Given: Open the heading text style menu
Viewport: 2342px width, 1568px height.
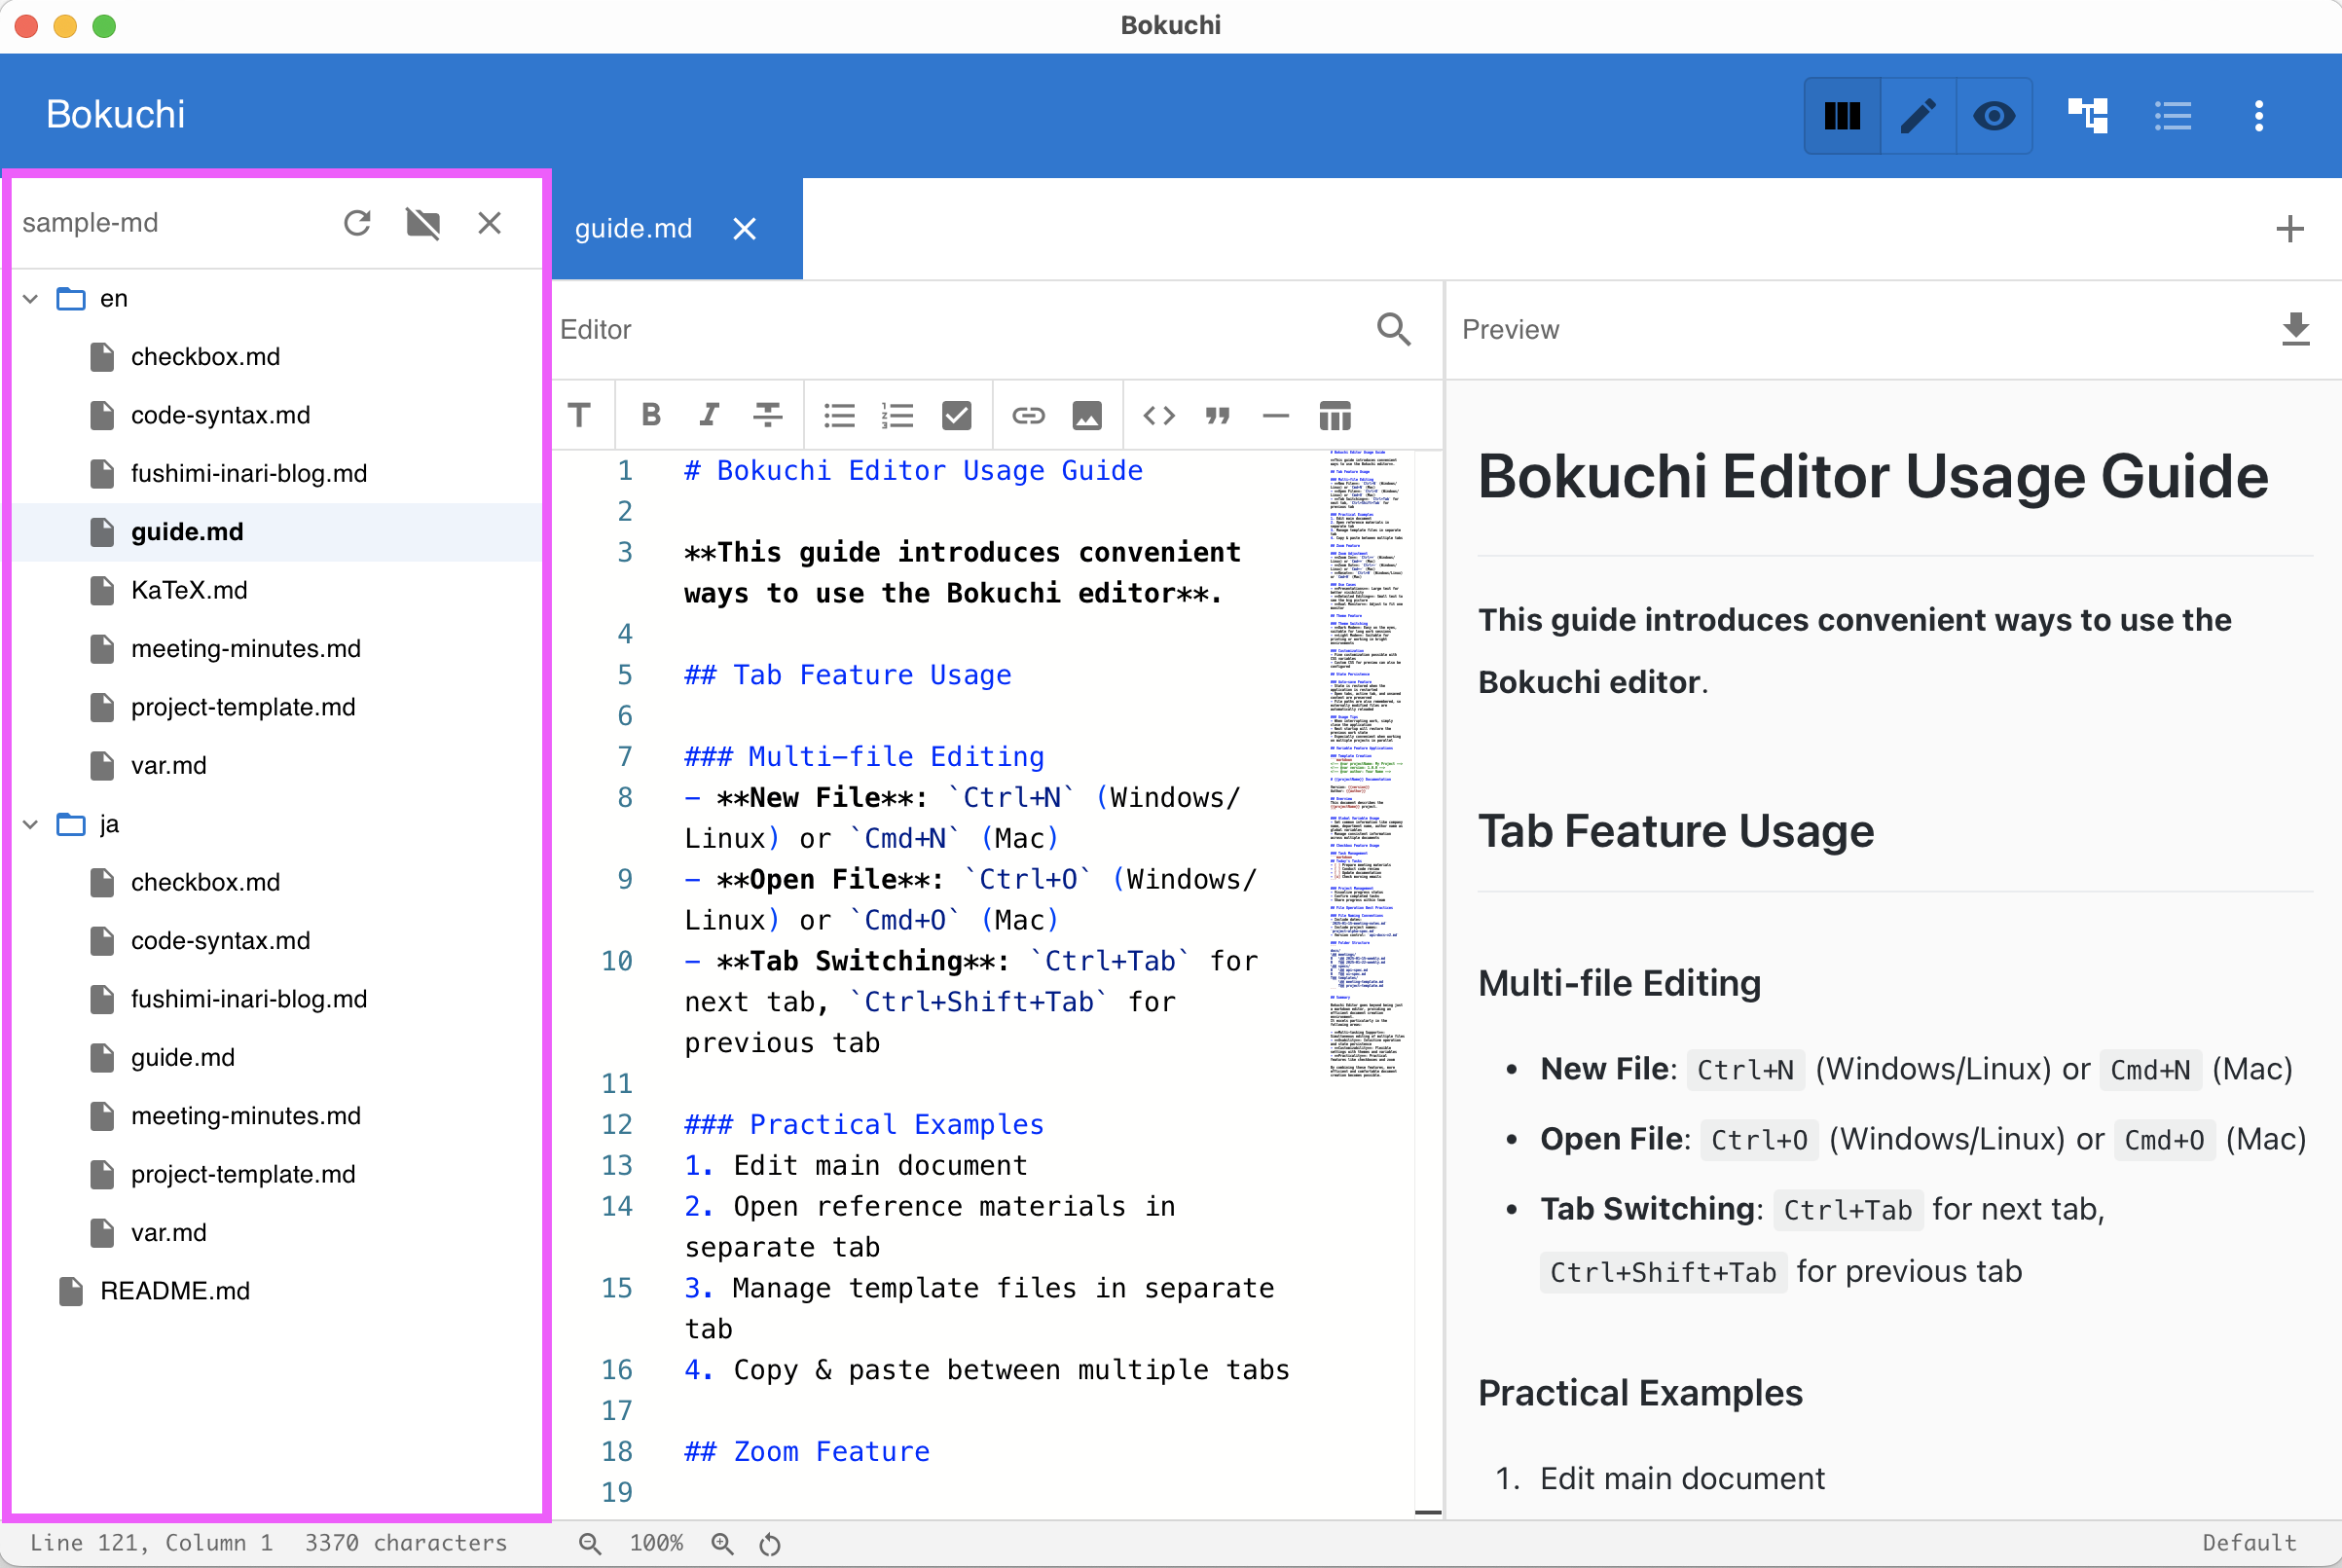Looking at the screenshot, I should (580, 415).
